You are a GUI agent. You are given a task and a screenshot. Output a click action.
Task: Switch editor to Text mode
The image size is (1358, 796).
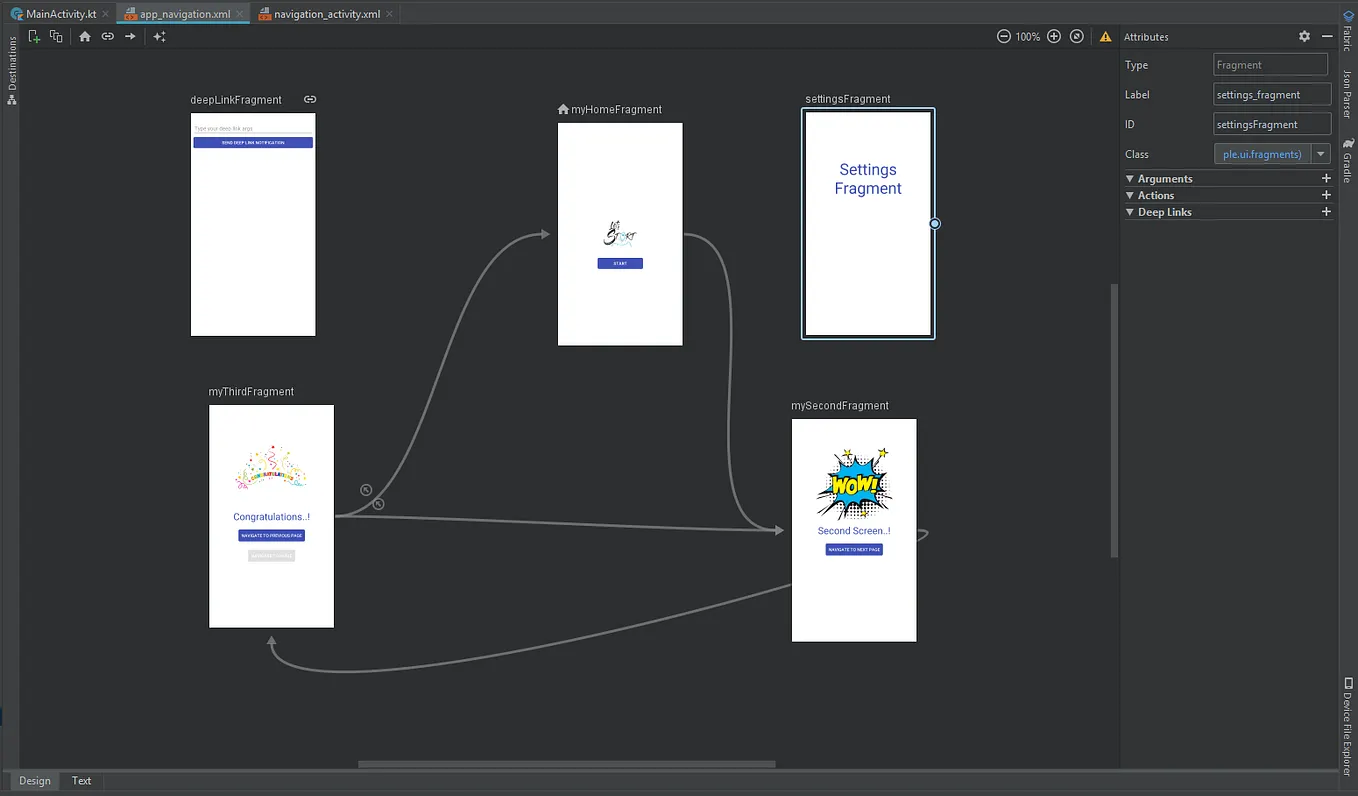tap(81, 780)
